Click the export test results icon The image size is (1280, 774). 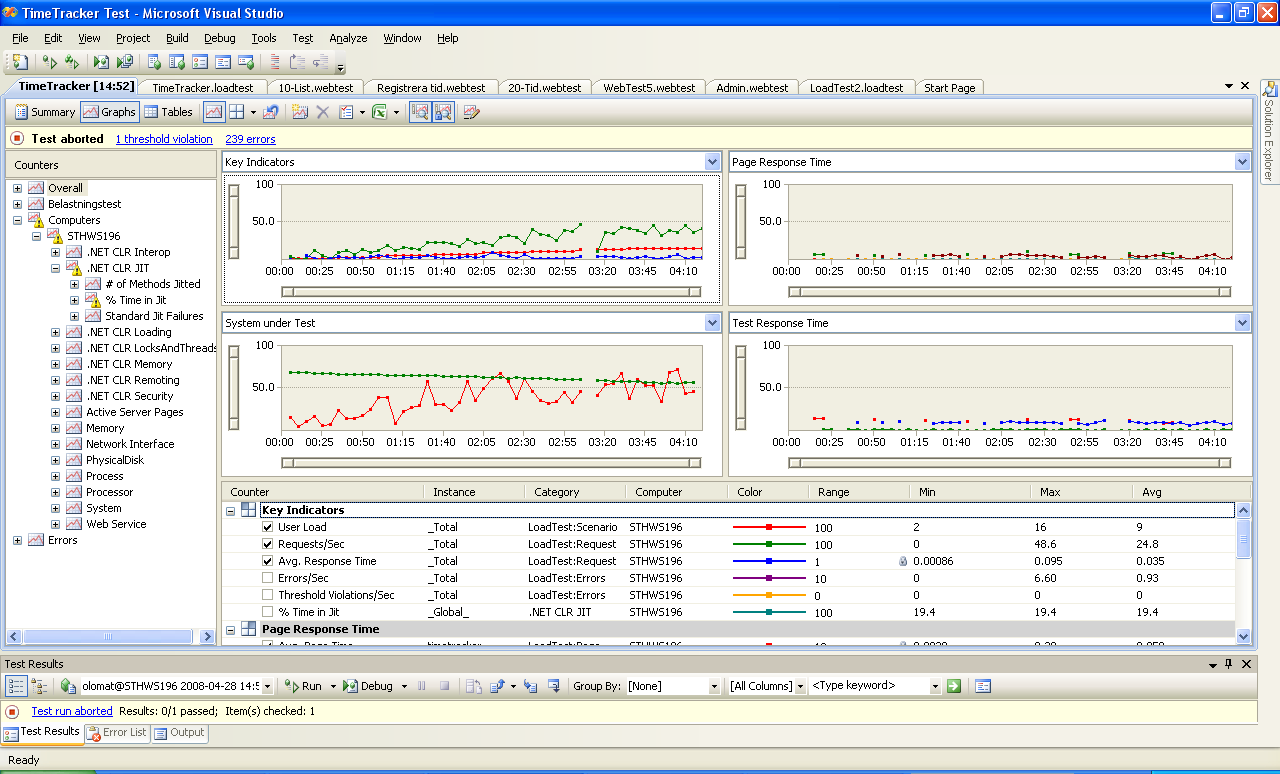coord(497,686)
